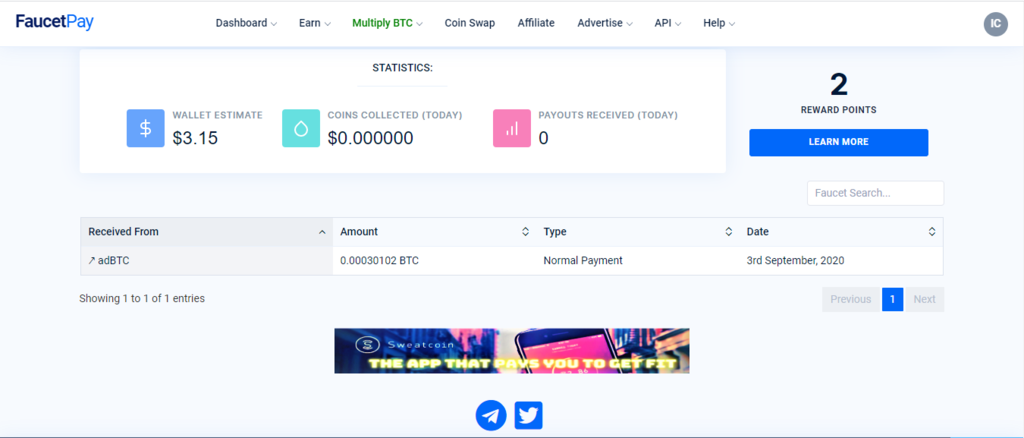Sort the table by Amount column

pyautogui.click(x=434, y=232)
